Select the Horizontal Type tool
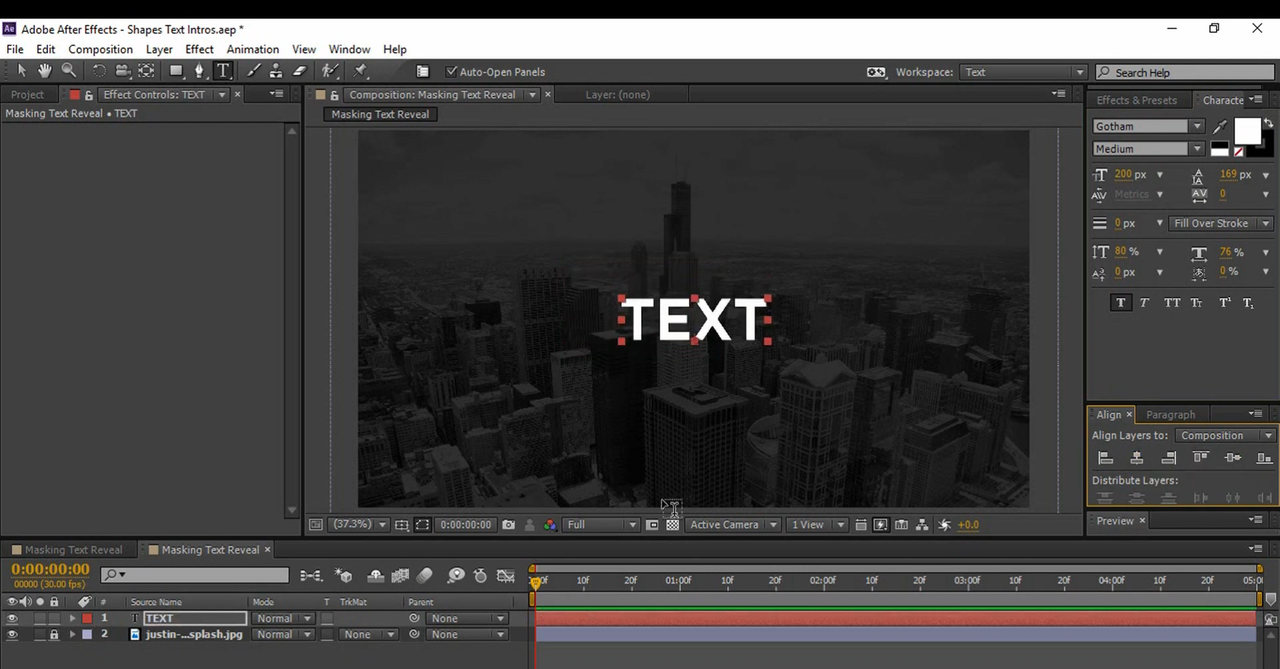 (223, 71)
